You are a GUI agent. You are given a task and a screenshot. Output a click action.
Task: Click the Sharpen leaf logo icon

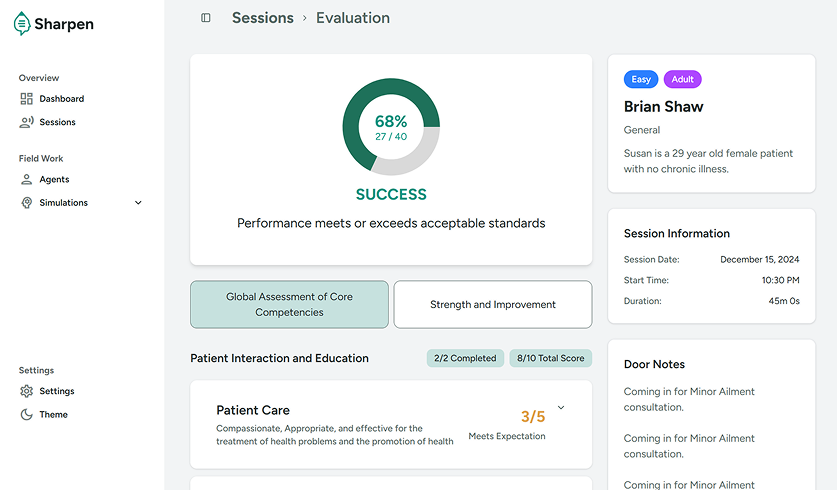click(x=22, y=24)
